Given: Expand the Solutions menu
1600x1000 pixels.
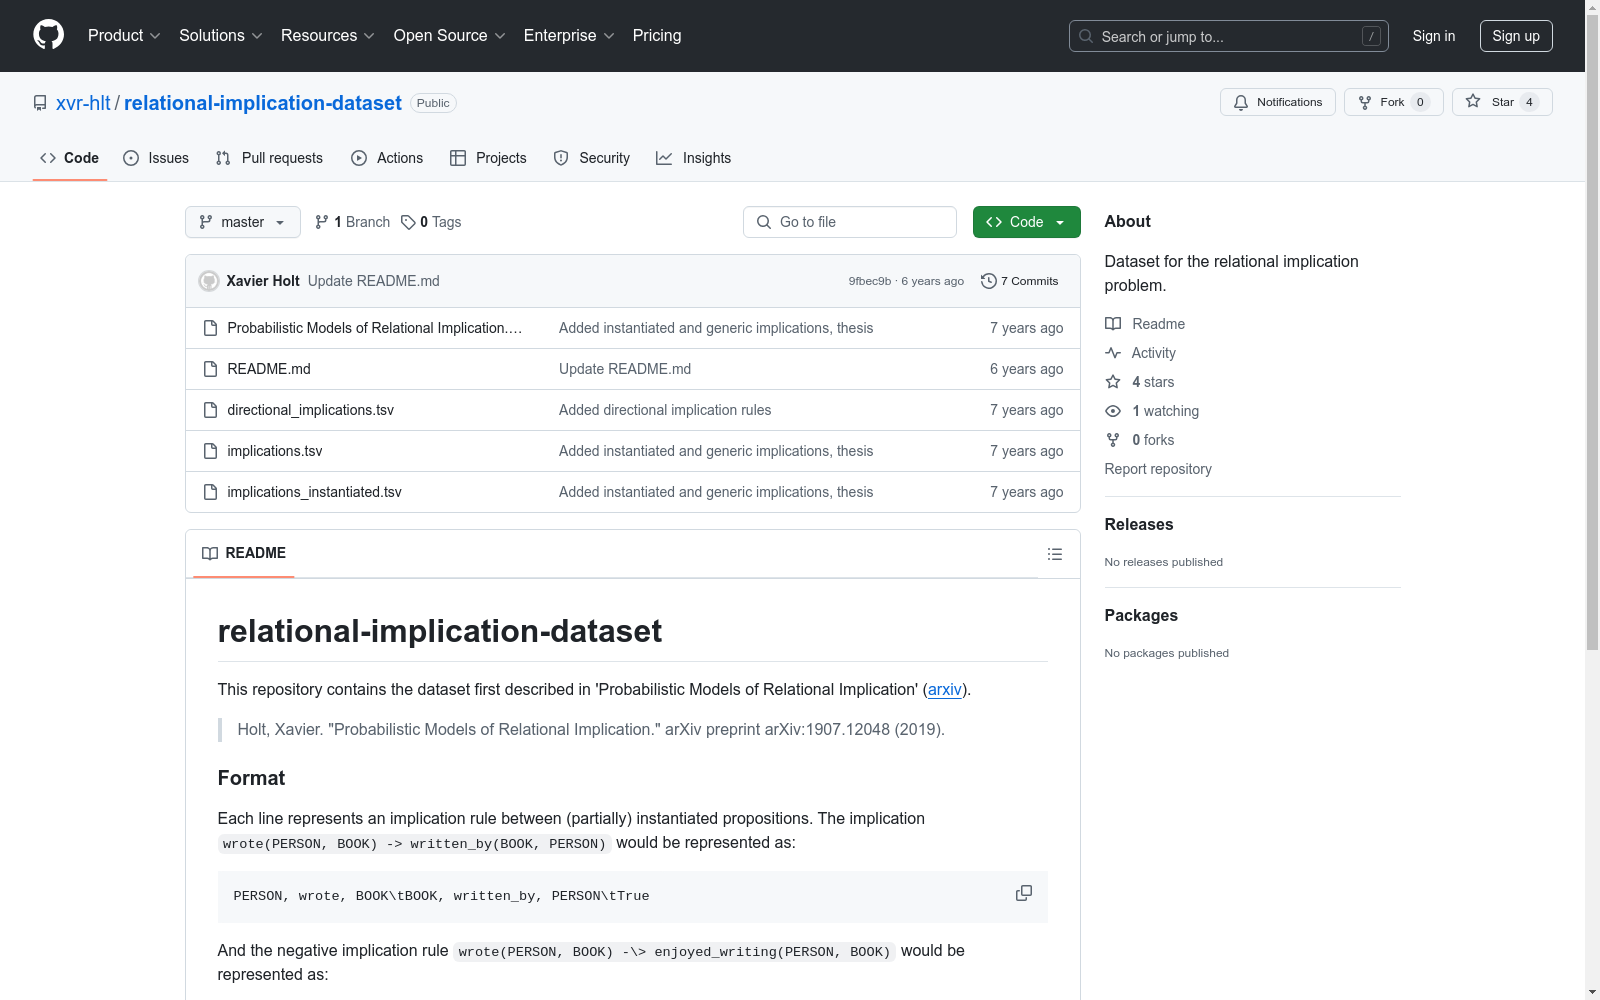Looking at the screenshot, I should tap(221, 36).
